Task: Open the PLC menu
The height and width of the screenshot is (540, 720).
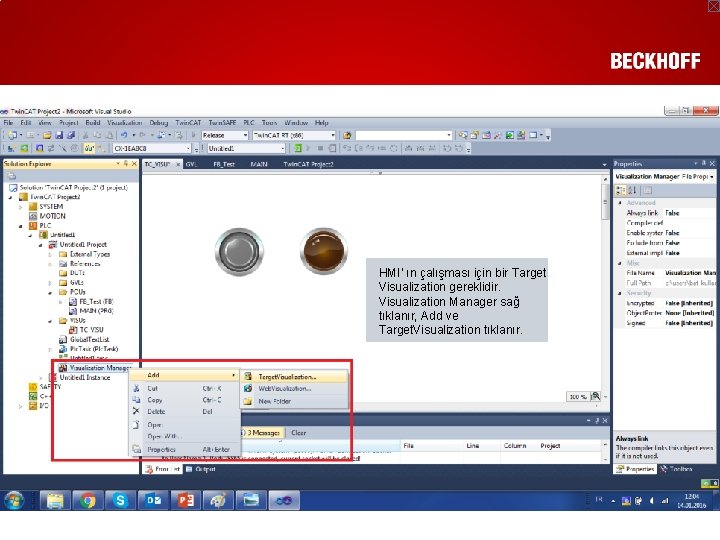Action: coord(249,123)
